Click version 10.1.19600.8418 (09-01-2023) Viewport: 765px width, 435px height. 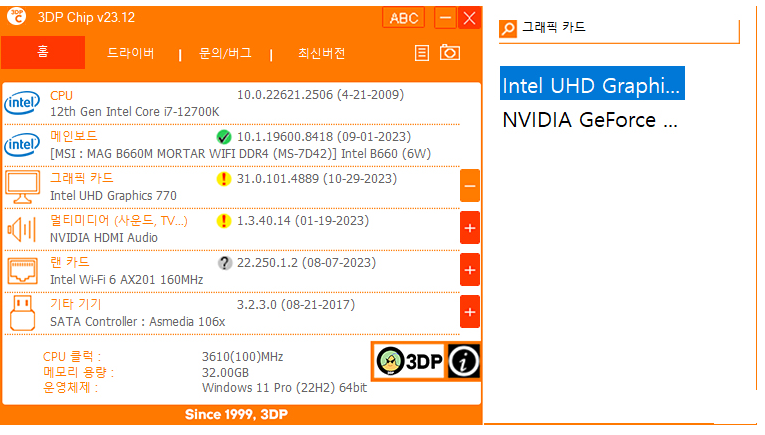324,137
